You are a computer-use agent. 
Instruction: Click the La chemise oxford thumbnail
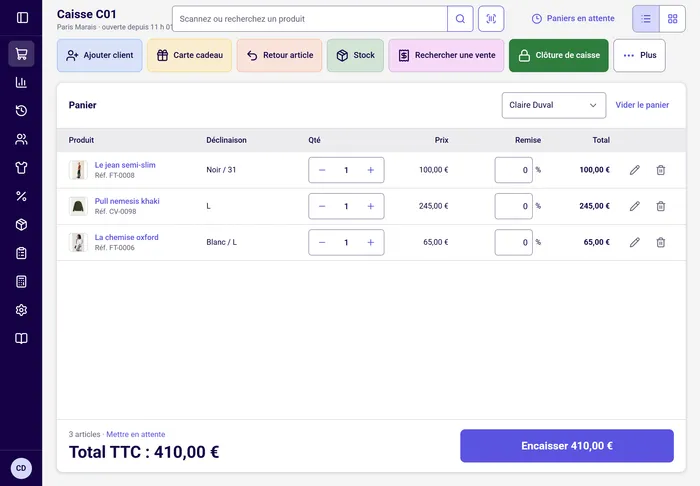[78, 242]
